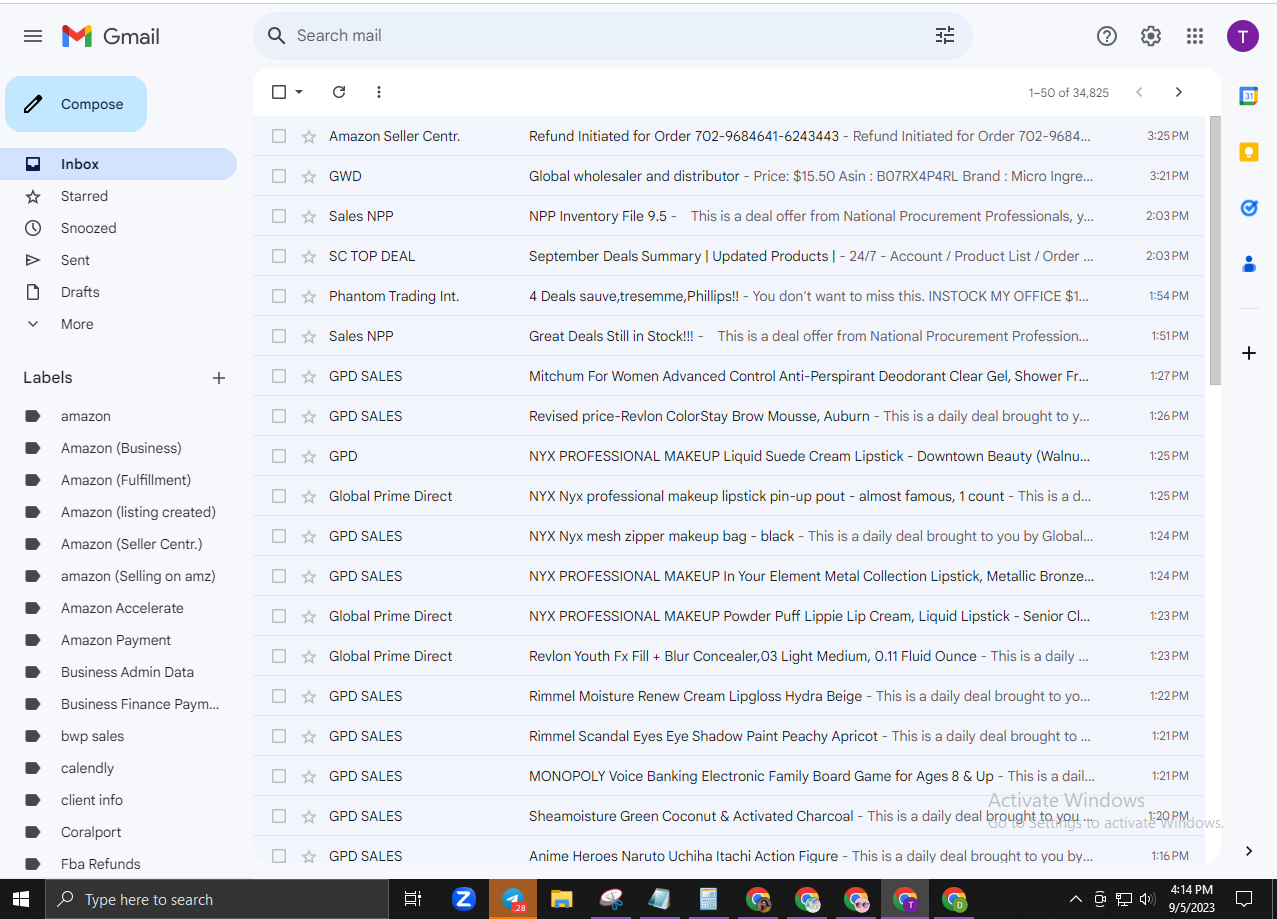Image resolution: width=1277 pixels, height=919 pixels.
Task: Tick the Great Deals Still in Stock email
Action: pos(279,336)
